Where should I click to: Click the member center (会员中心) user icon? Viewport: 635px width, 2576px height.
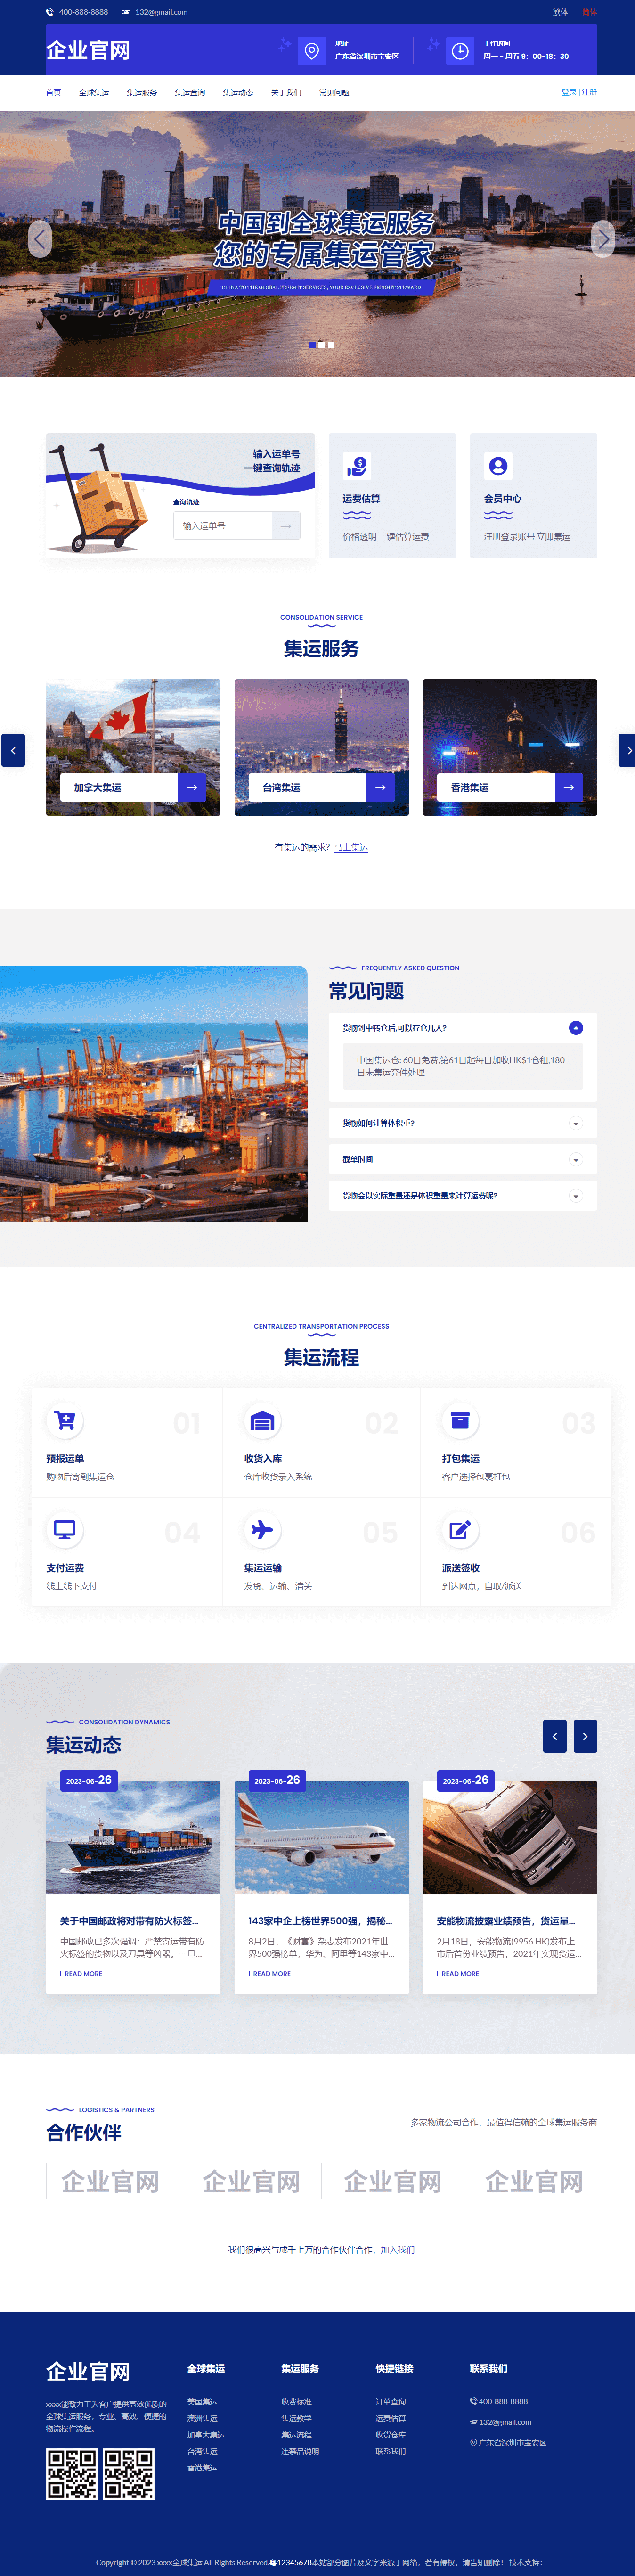click(x=498, y=465)
